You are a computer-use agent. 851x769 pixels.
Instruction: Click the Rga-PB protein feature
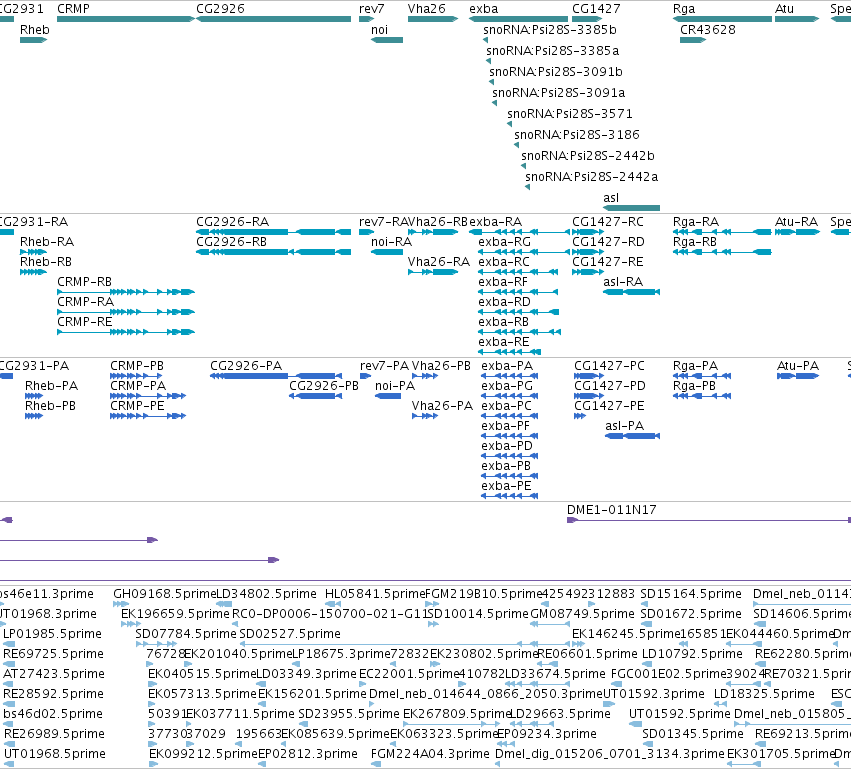tap(702, 396)
